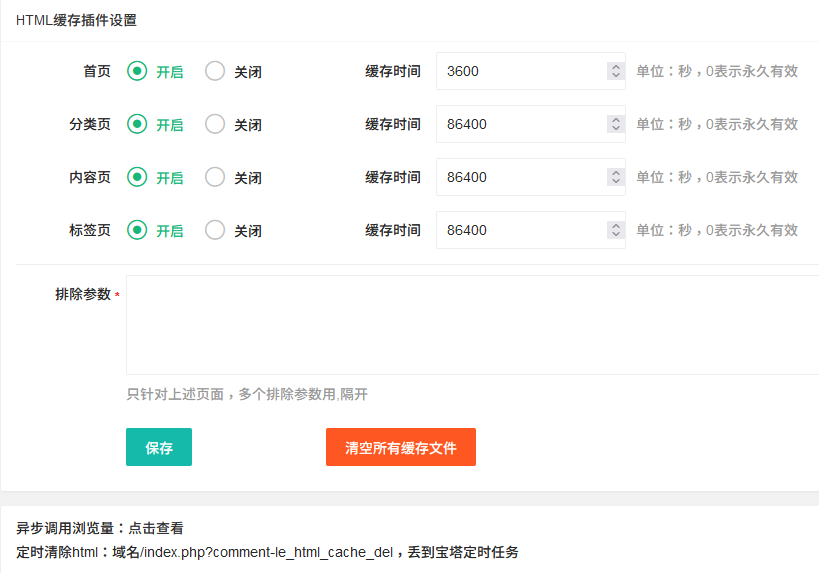Click the green 保存 button
This screenshot has width=819, height=573.
point(159,447)
